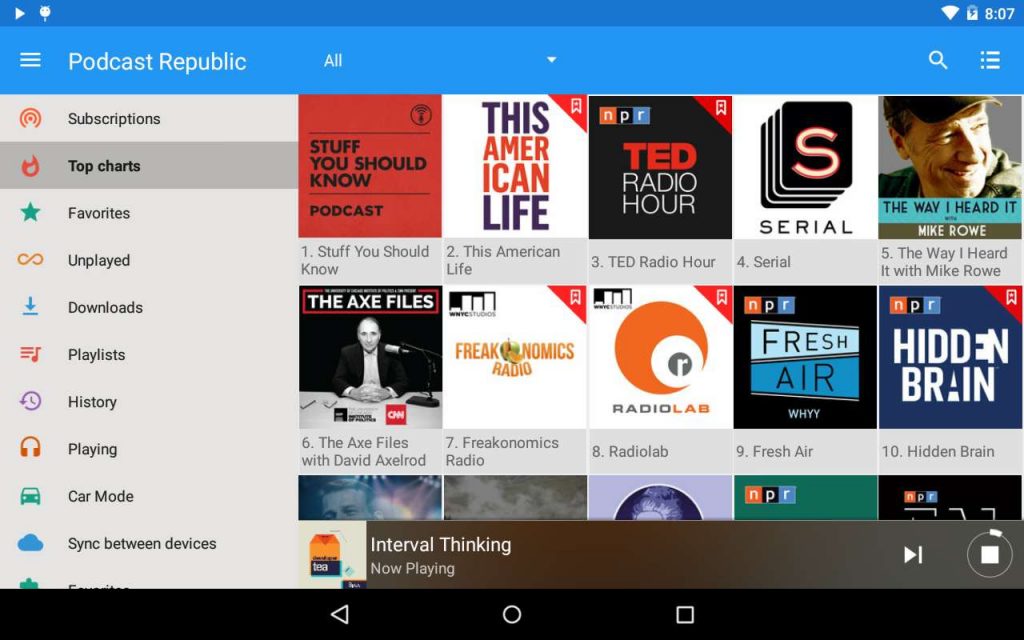Open the Fresh Air cover art
The image size is (1024, 640).
[805, 357]
